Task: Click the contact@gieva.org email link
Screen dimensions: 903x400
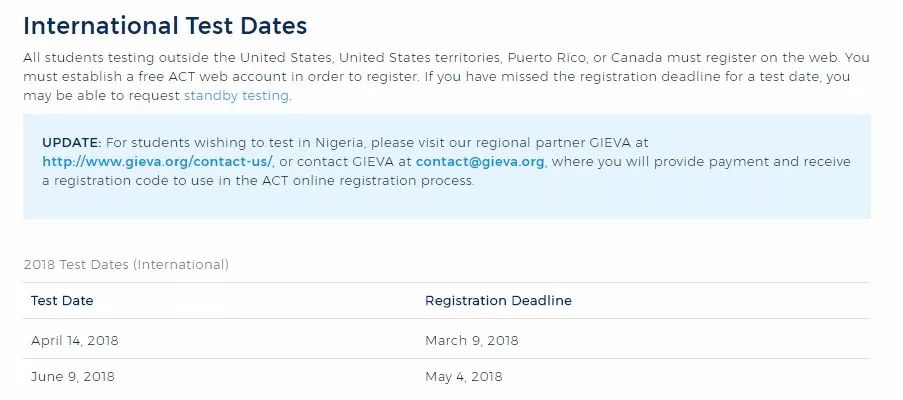Action: (480, 162)
